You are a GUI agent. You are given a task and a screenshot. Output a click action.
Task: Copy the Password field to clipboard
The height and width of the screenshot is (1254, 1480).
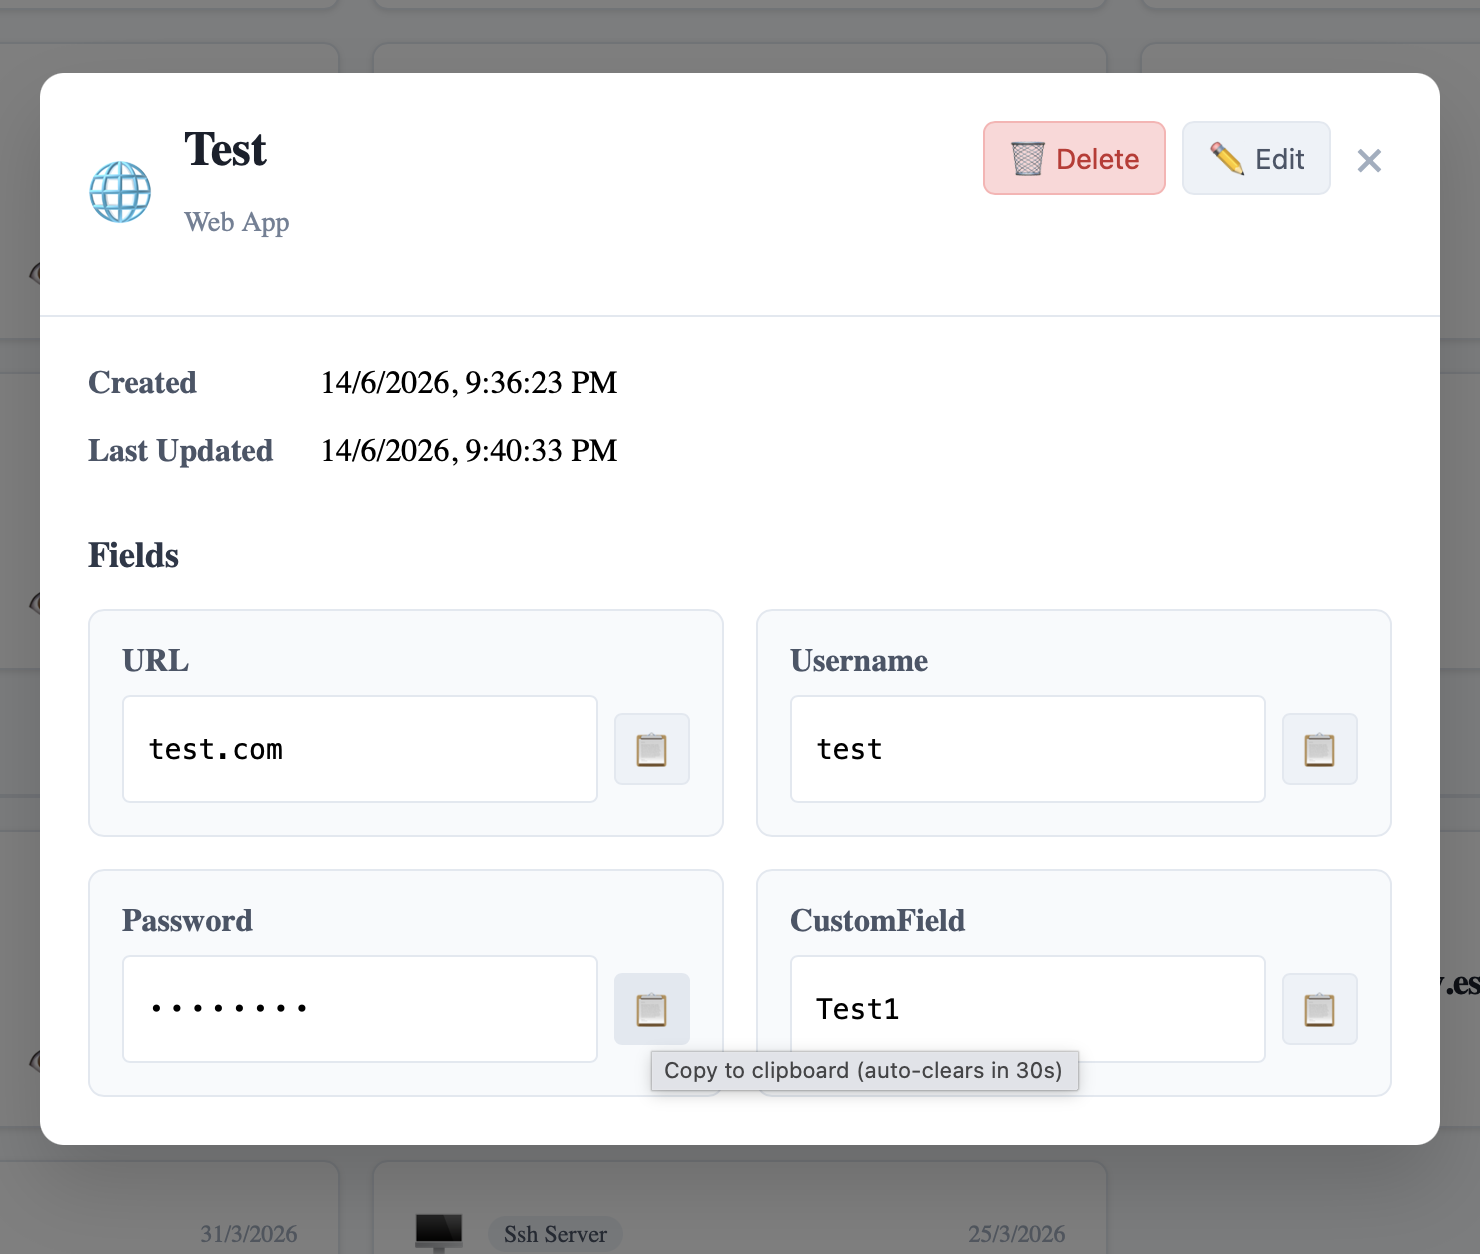[652, 1009]
